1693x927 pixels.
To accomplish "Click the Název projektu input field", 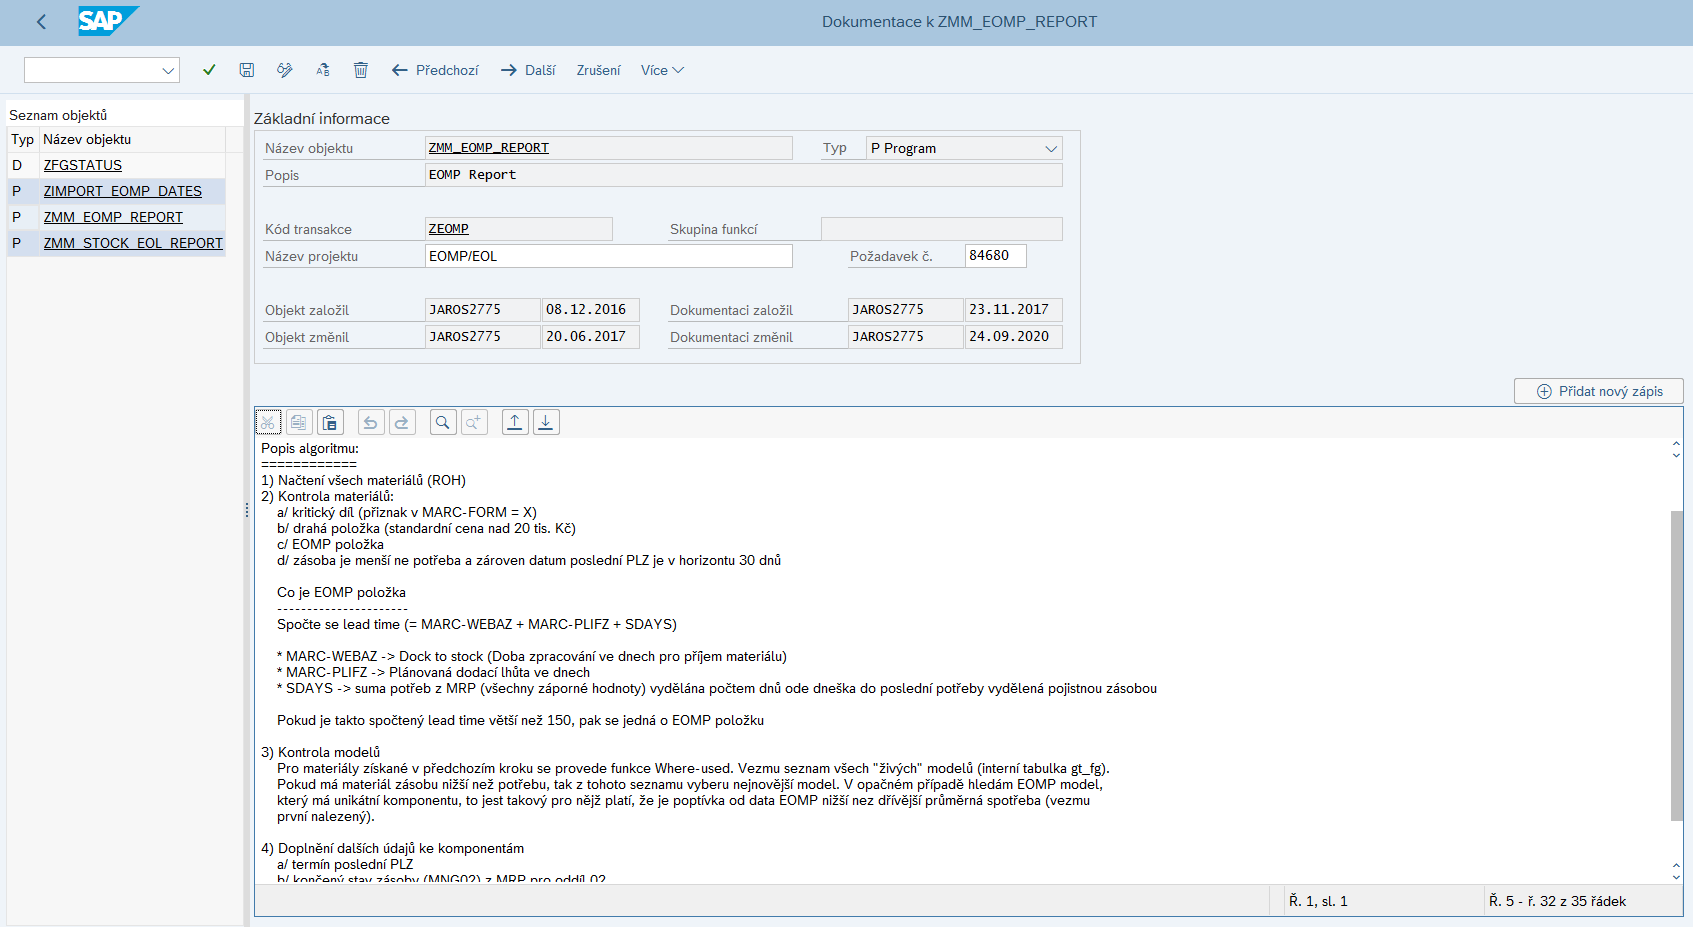I will 608,256.
